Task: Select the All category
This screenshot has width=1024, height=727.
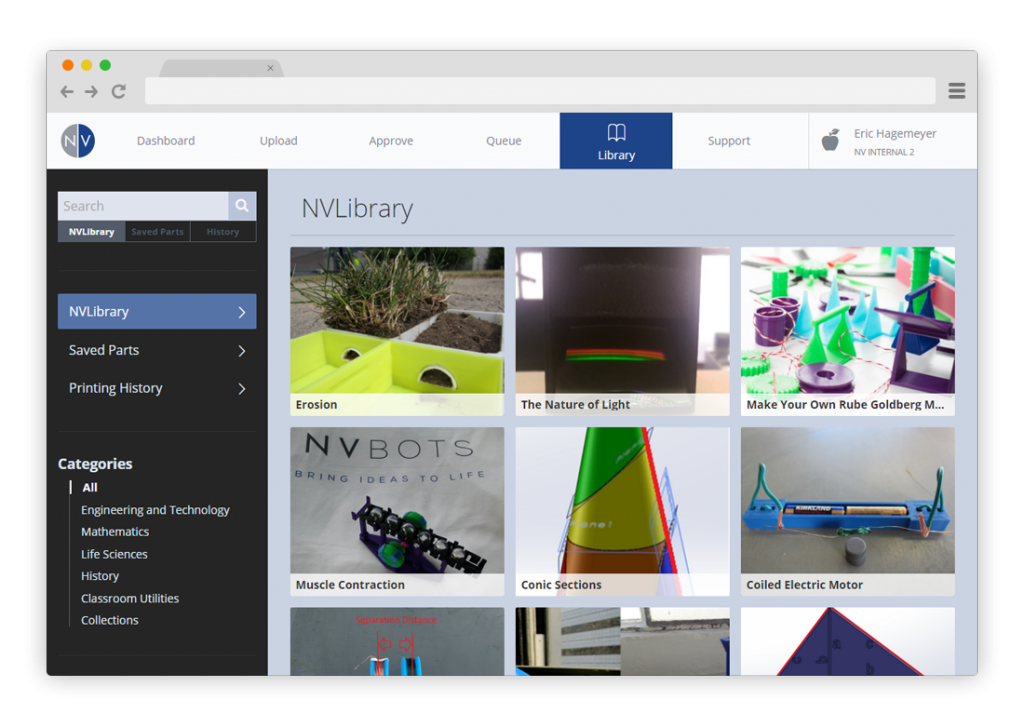Action: 89,487
